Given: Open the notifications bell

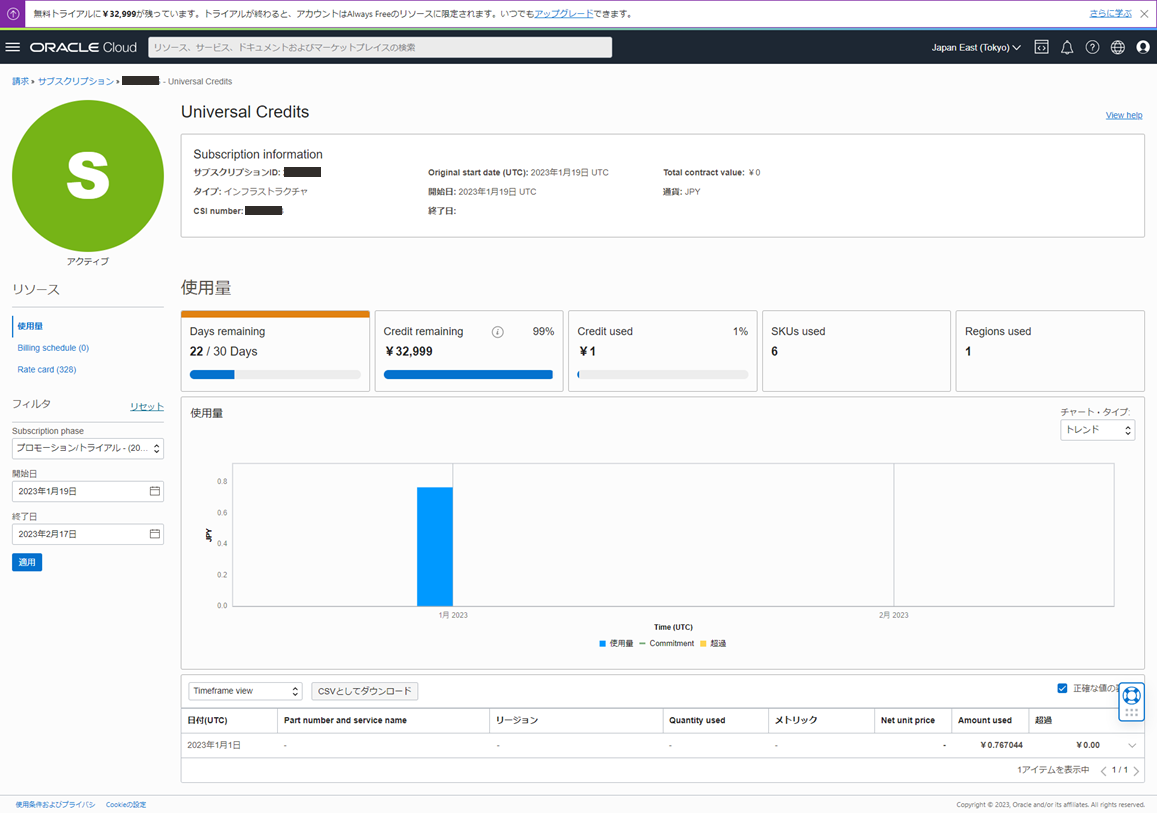Looking at the screenshot, I should [x=1067, y=47].
